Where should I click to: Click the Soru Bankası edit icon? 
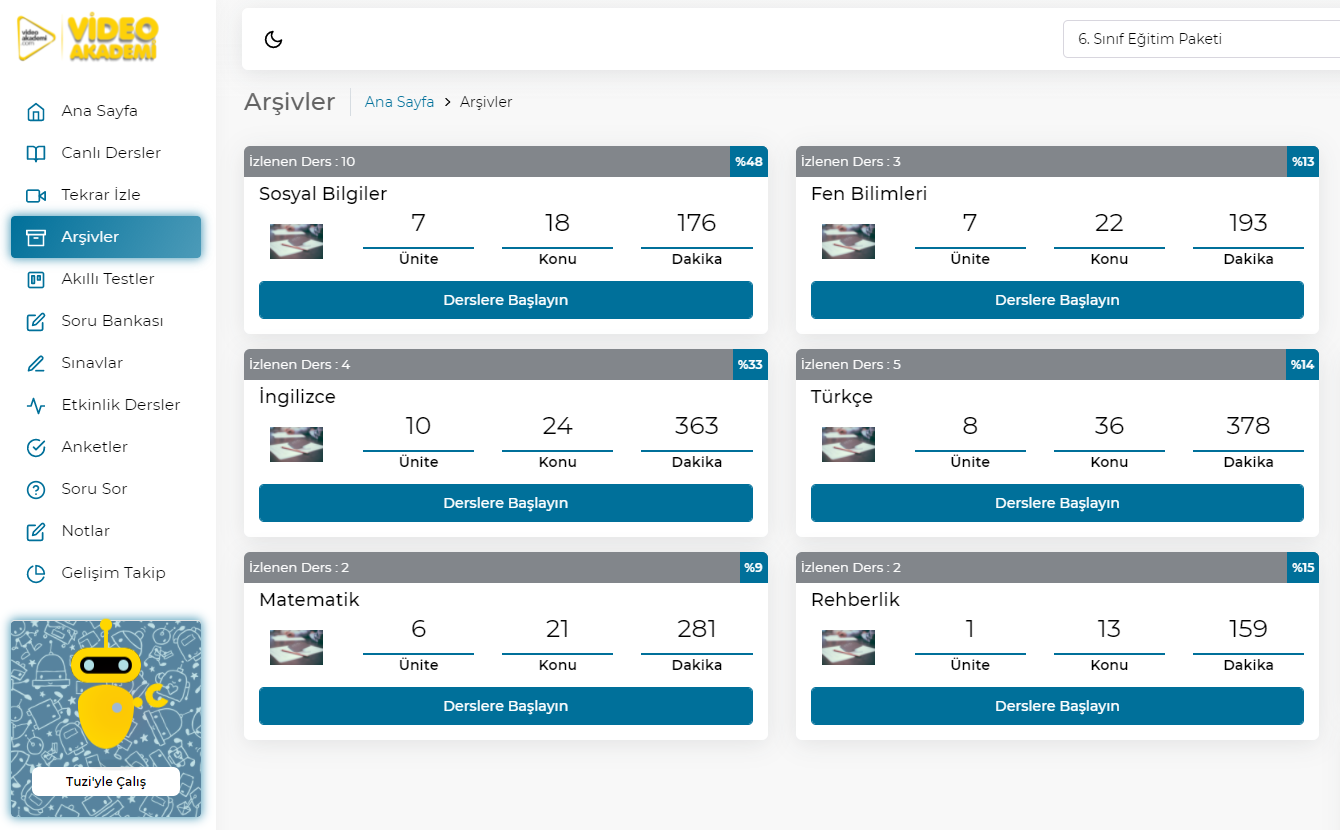coord(36,321)
